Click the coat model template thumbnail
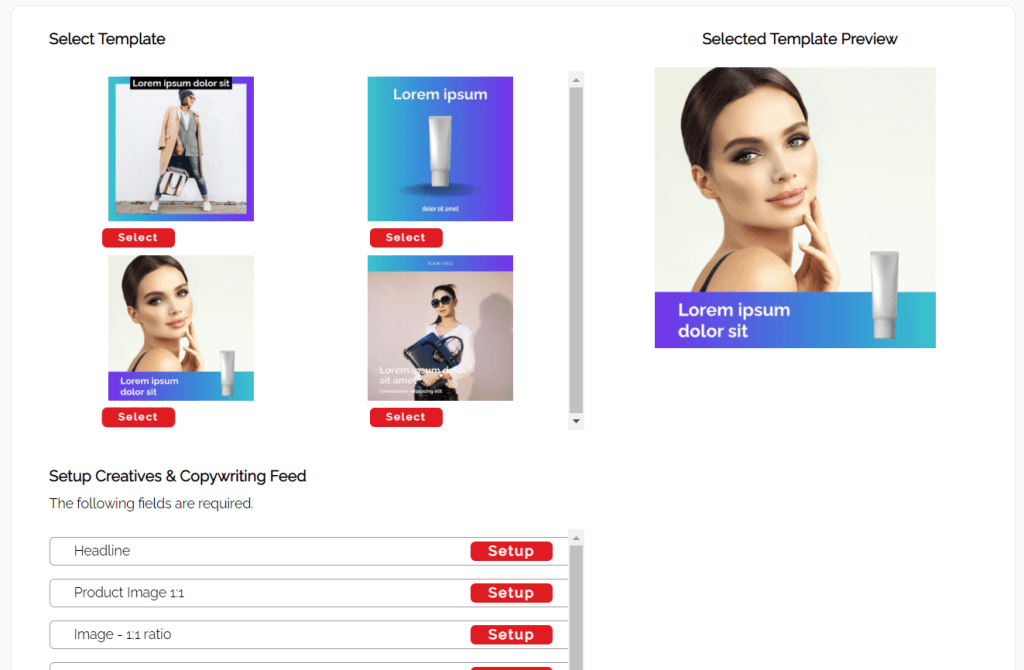Screen dimensions: 1024x670 (x=181, y=149)
